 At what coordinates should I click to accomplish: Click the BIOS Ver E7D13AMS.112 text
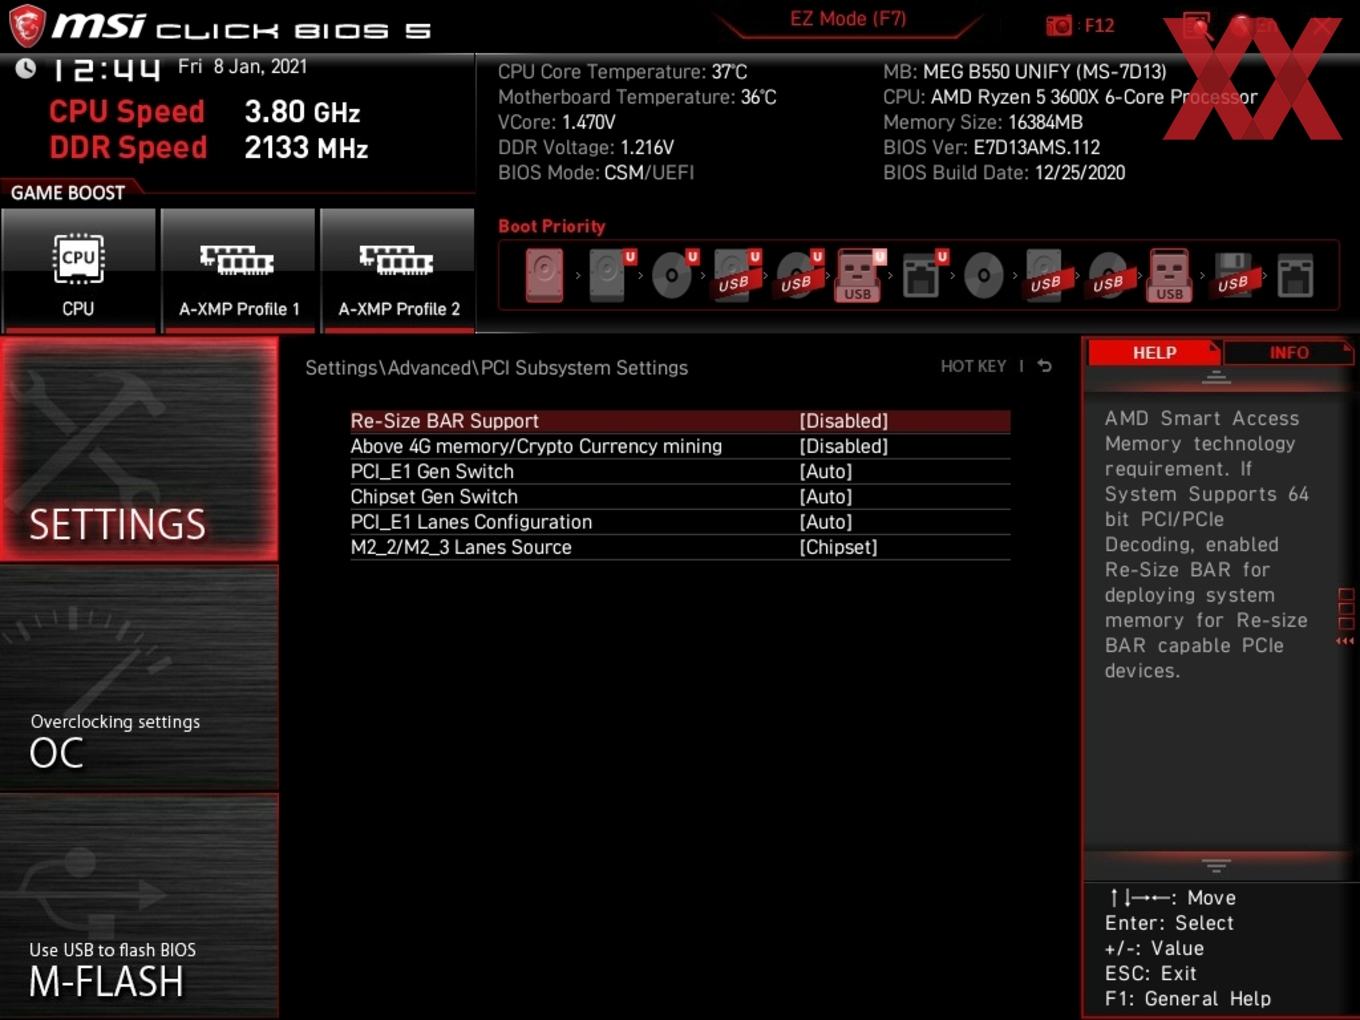point(991,147)
